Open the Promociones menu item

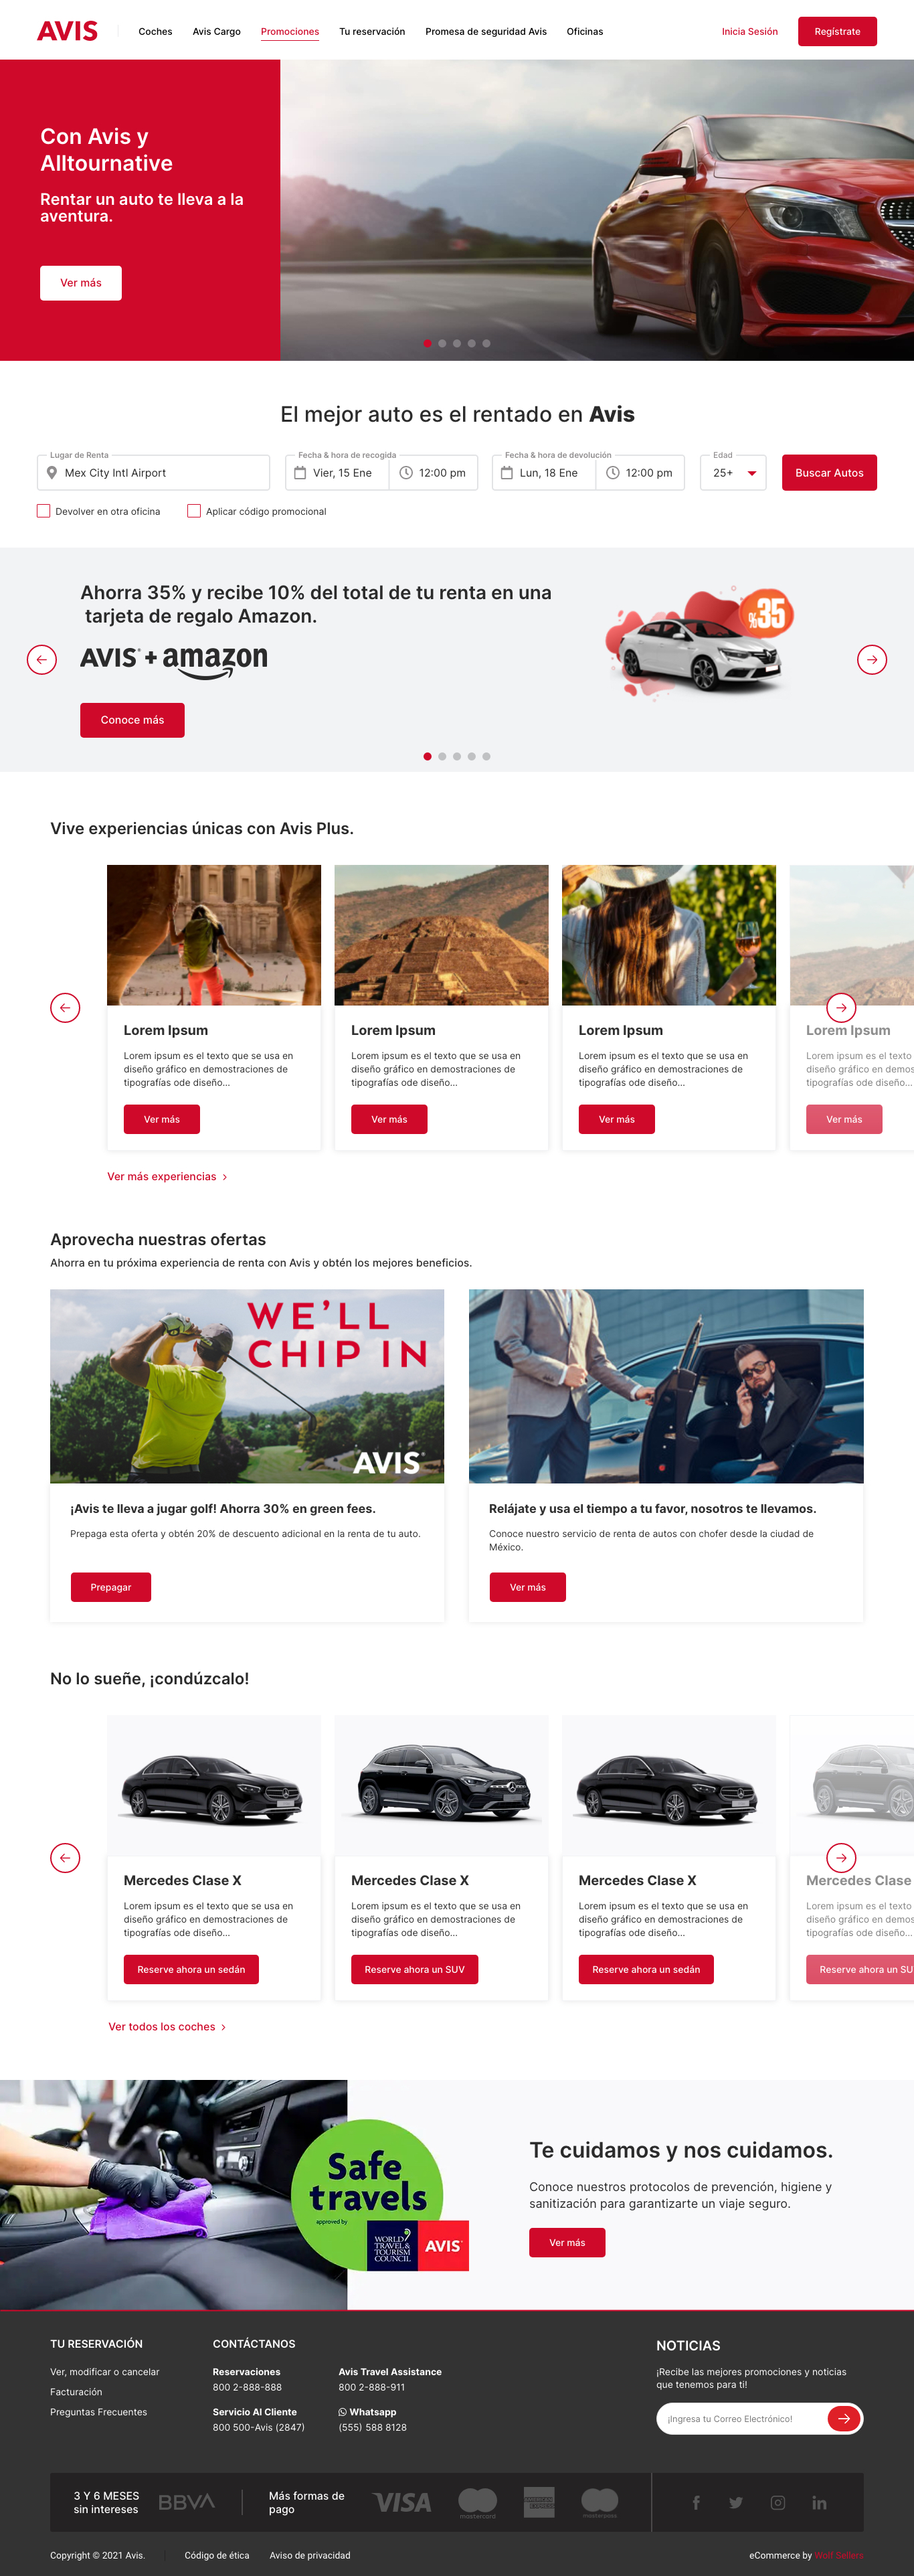290,32
